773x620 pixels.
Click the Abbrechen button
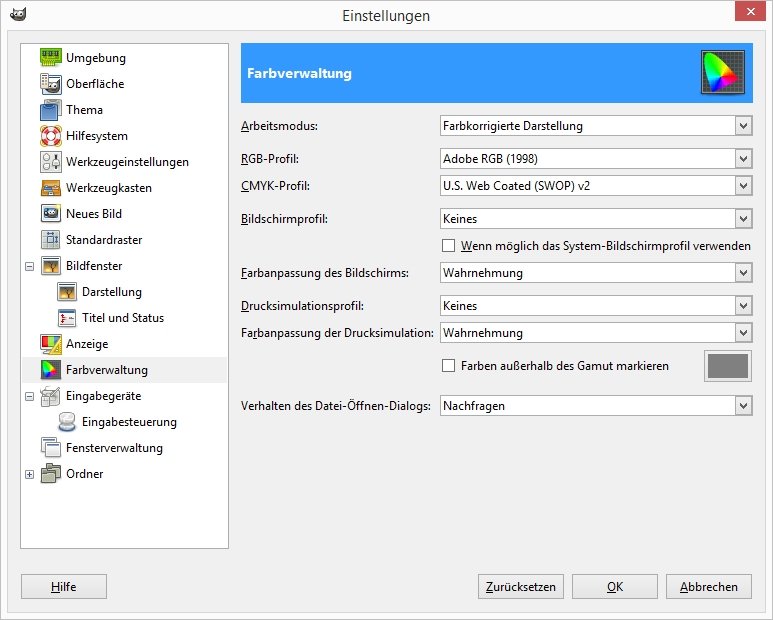point(708,587)
